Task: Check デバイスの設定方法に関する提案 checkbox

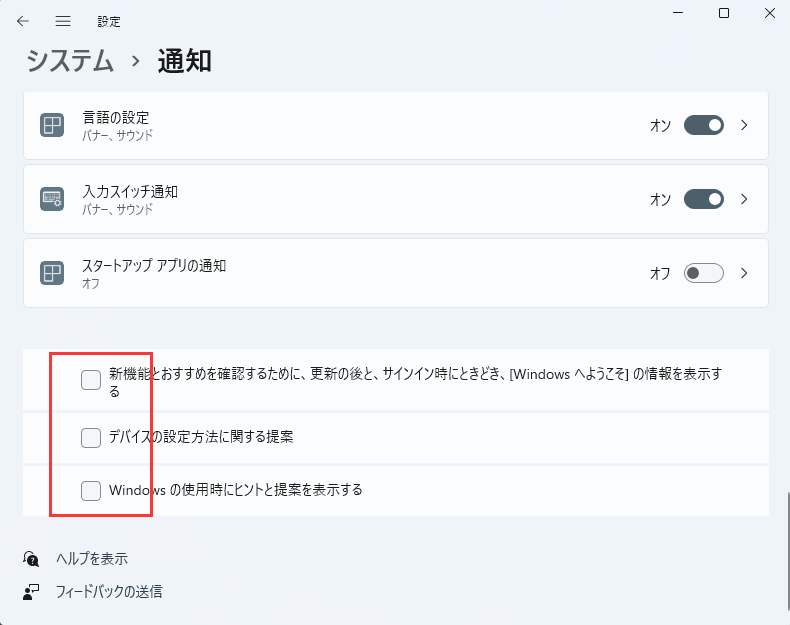Action: [91, 438]
